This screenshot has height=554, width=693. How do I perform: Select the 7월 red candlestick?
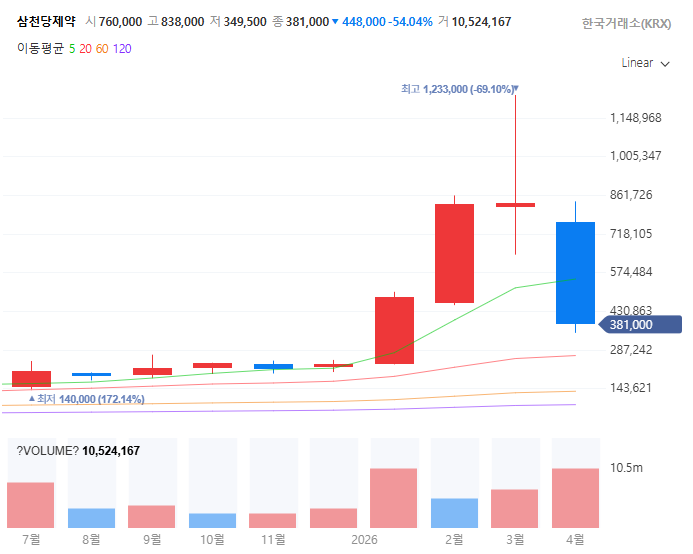click(31, 379)
